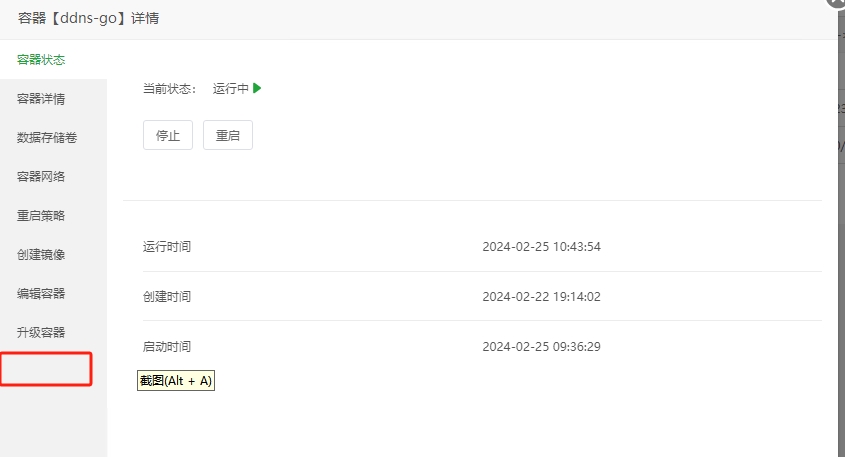Select the 创建镜像 sidebar item
Viewport: 845px width, 457px height.
point(41,254)
